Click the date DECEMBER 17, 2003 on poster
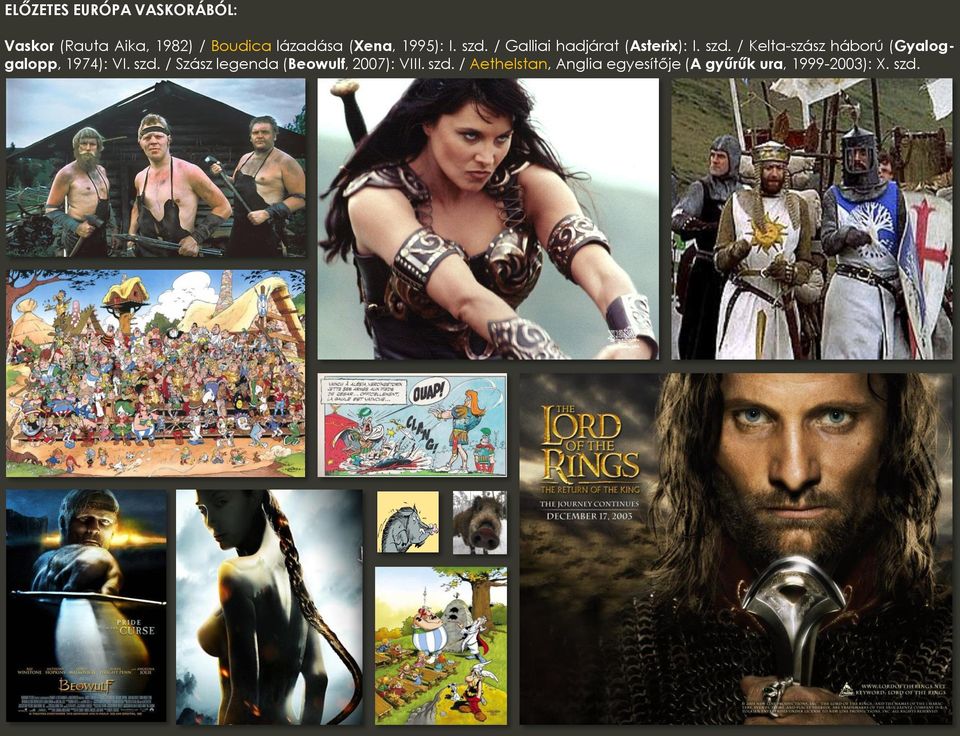This screenshot has width=960, height=736. click(x=589, y=516)
